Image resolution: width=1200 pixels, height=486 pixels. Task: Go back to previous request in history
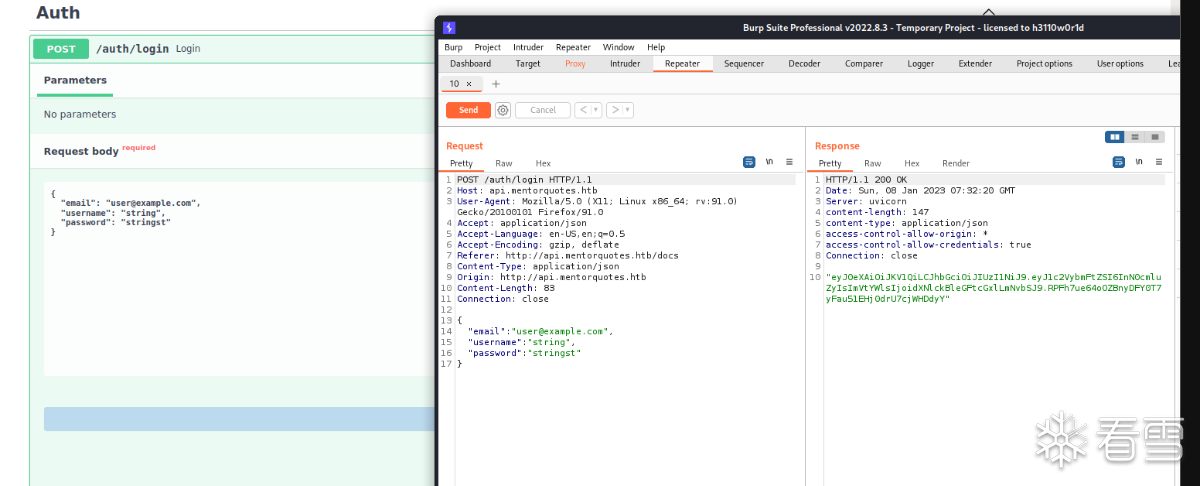click(583, 110)
